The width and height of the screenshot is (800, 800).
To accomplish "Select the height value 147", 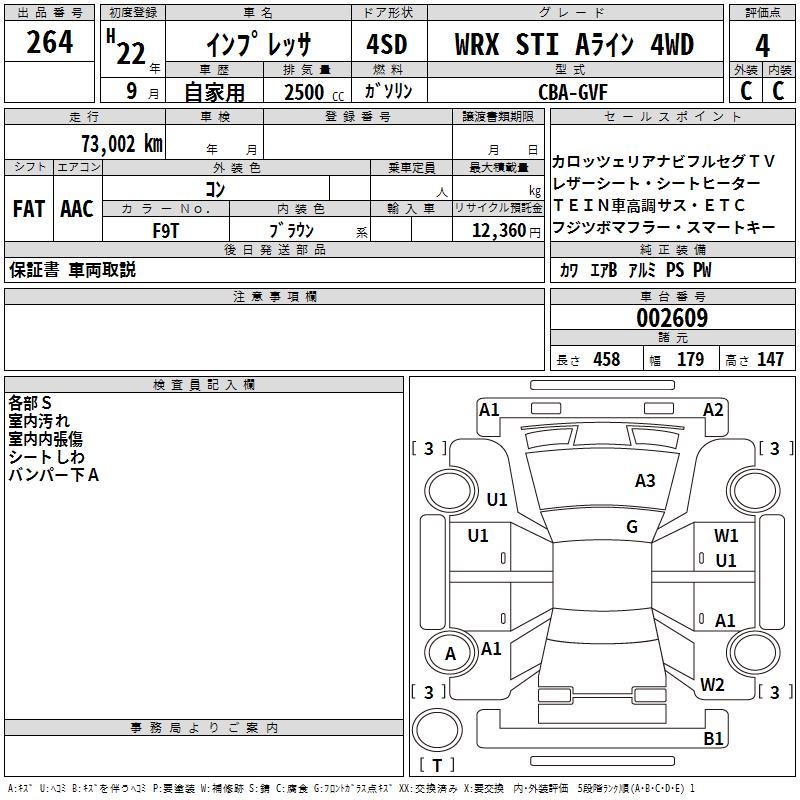I will 770,359.
